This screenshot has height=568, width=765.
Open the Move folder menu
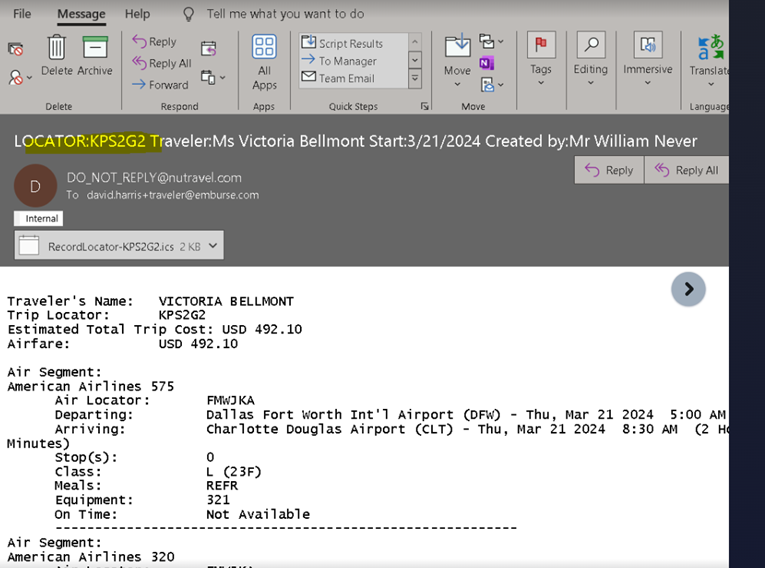457,61
